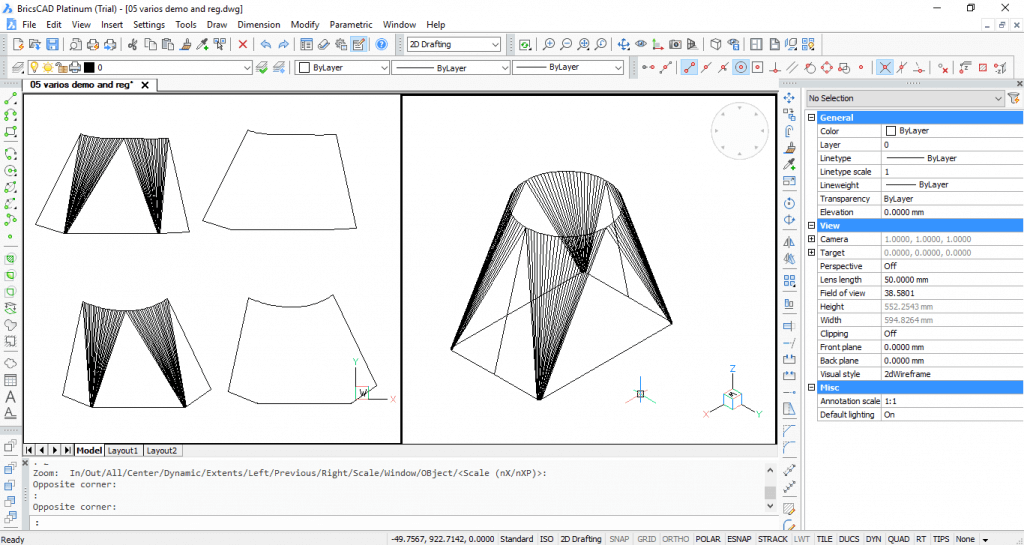The width and height of the screenshot is (1024, 545).
Task: Open the ByLayer lineweight dropdown in toolbar
Action: coord(568,67)
